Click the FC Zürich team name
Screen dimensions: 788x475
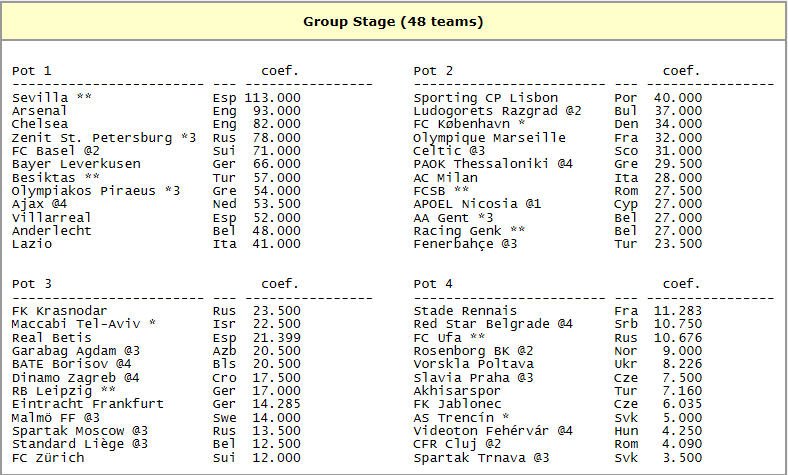pyautogui.click(x=48, y=457)
